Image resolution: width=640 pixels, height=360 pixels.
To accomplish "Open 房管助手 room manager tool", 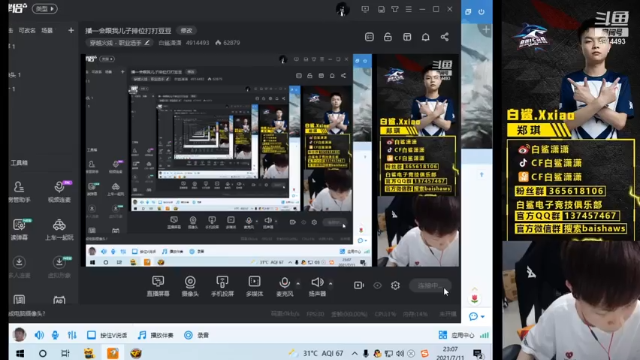I will [x=19, y=191].
